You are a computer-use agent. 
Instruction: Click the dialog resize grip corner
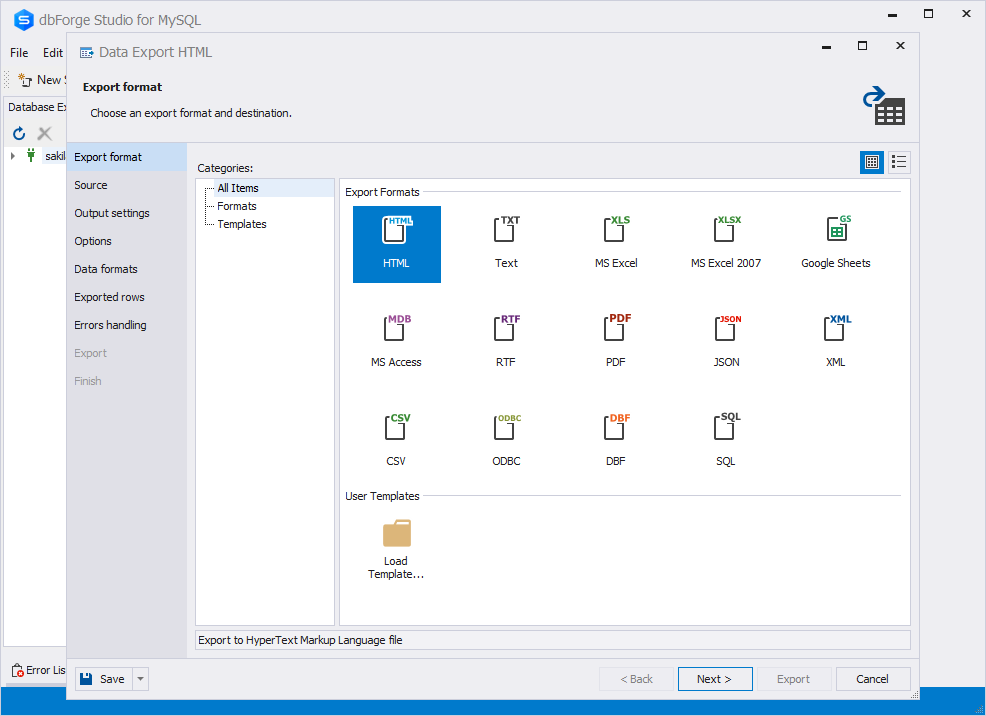point(915,695)
